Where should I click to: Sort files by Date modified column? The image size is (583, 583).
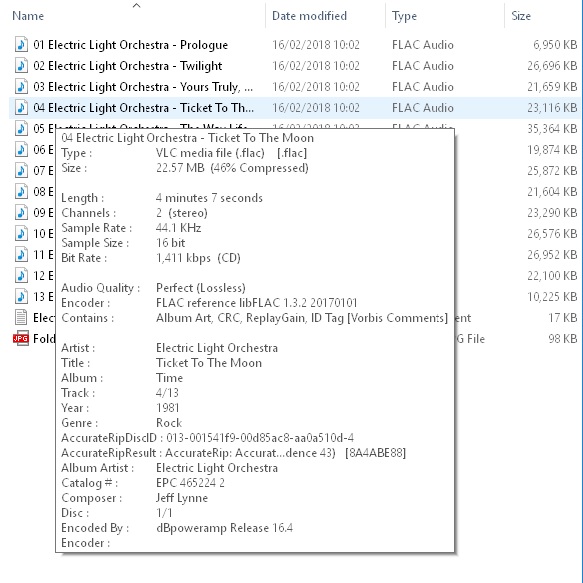point(309,16)
